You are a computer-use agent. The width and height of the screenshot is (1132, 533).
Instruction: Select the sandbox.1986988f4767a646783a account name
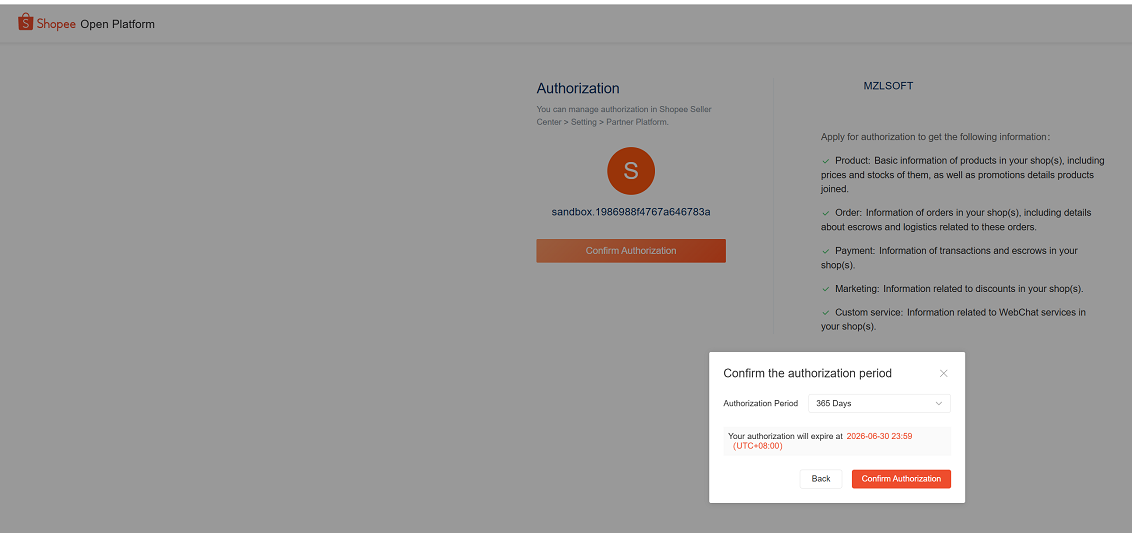coord(631,212)
